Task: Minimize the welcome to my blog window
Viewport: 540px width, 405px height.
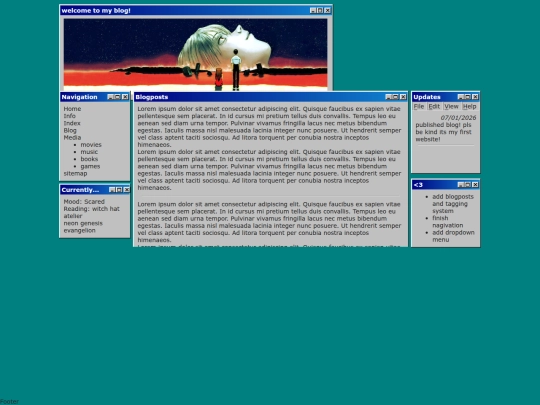Action: tap(313, 11)
